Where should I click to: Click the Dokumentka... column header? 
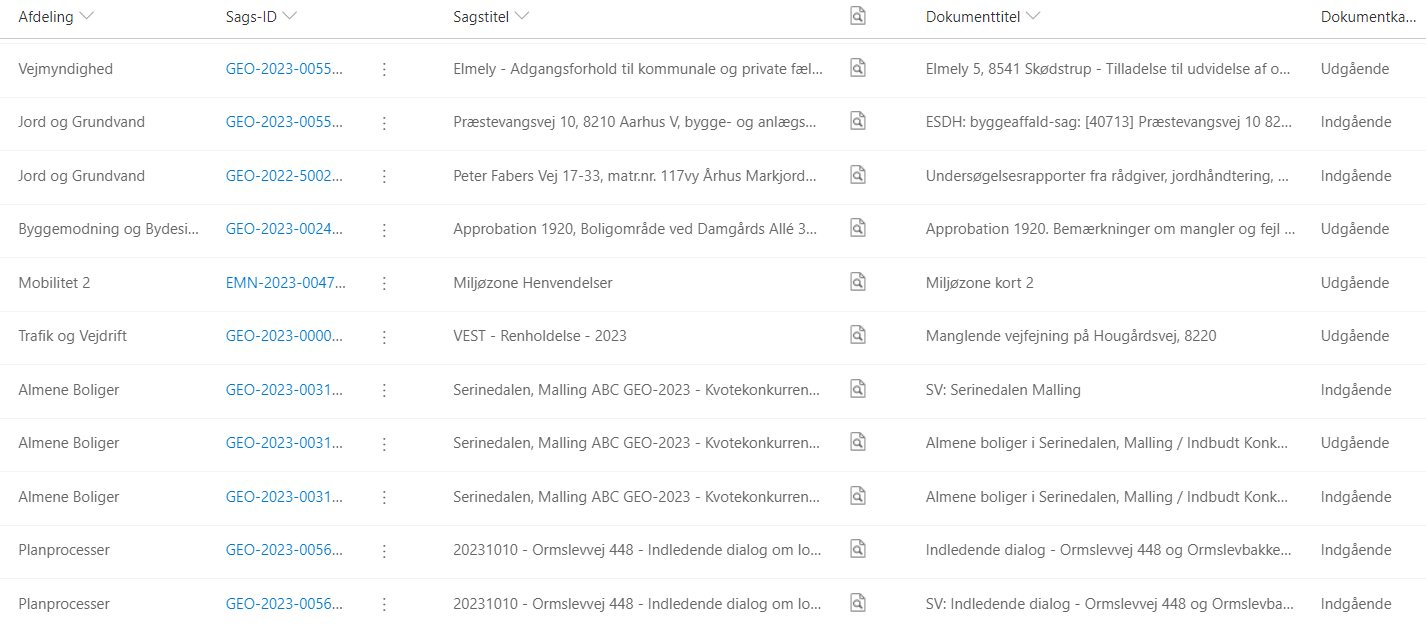tap(1369, 16)
